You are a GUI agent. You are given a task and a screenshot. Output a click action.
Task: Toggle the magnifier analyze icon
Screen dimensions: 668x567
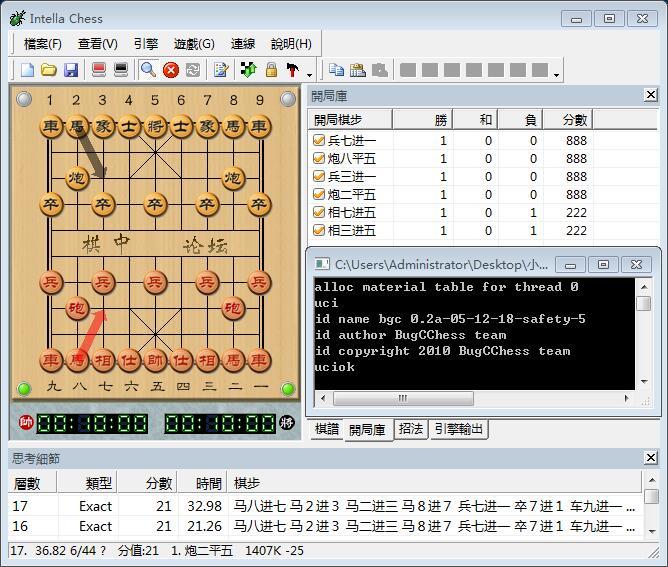click(x=148, y=69)
